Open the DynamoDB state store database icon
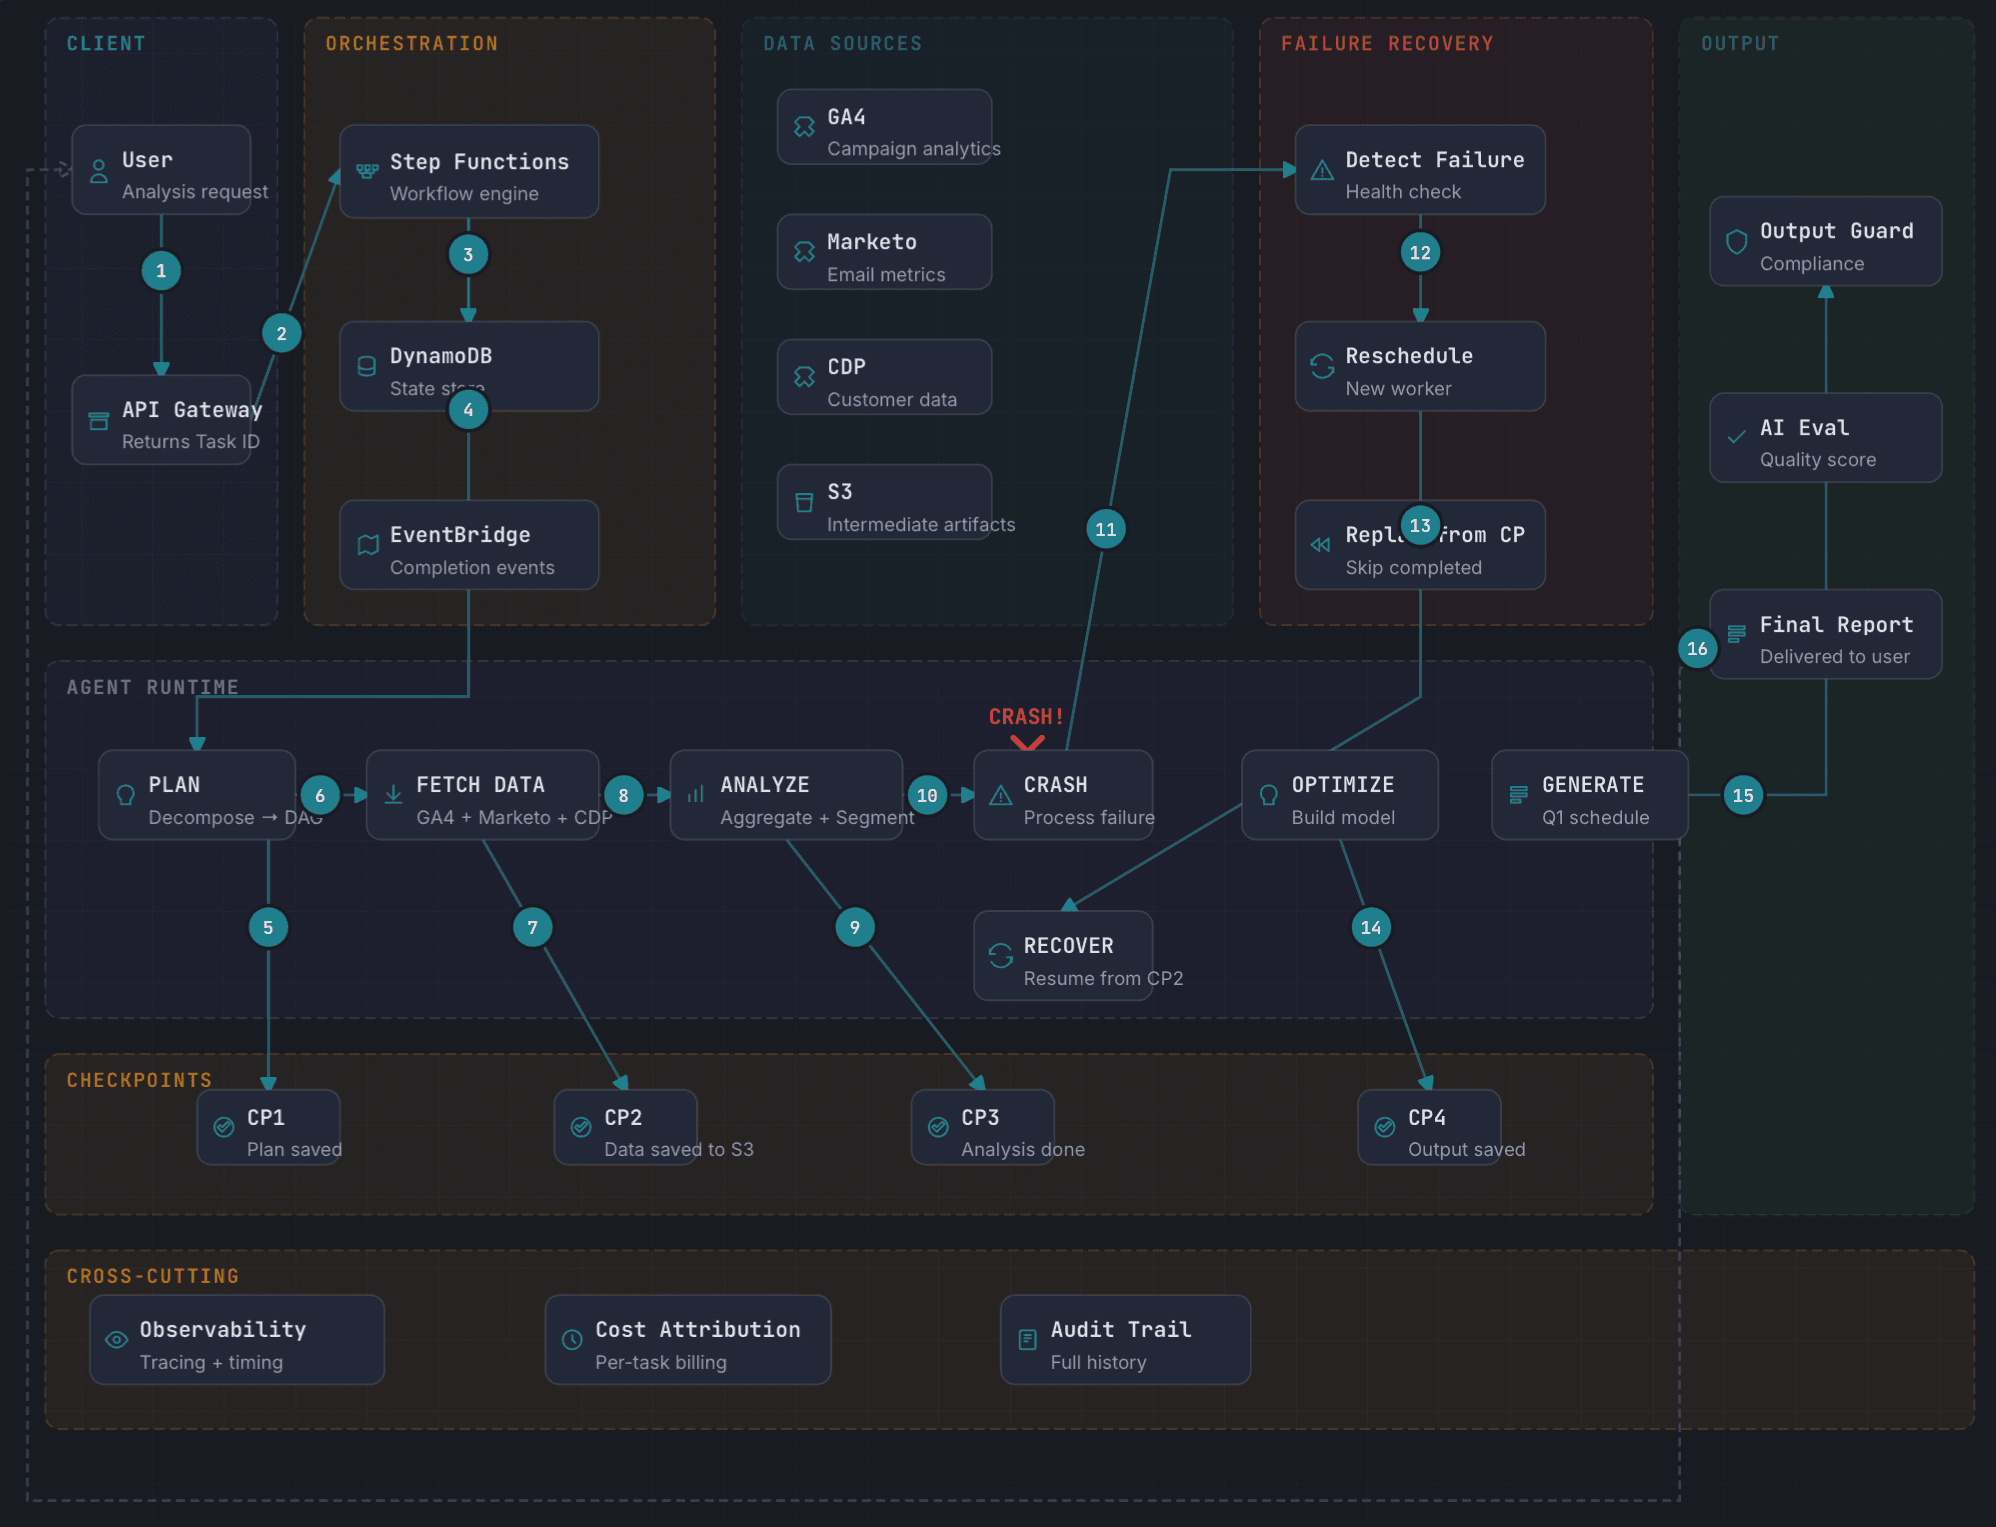Screen dimensions: 1996x1527 click(366, 367)
